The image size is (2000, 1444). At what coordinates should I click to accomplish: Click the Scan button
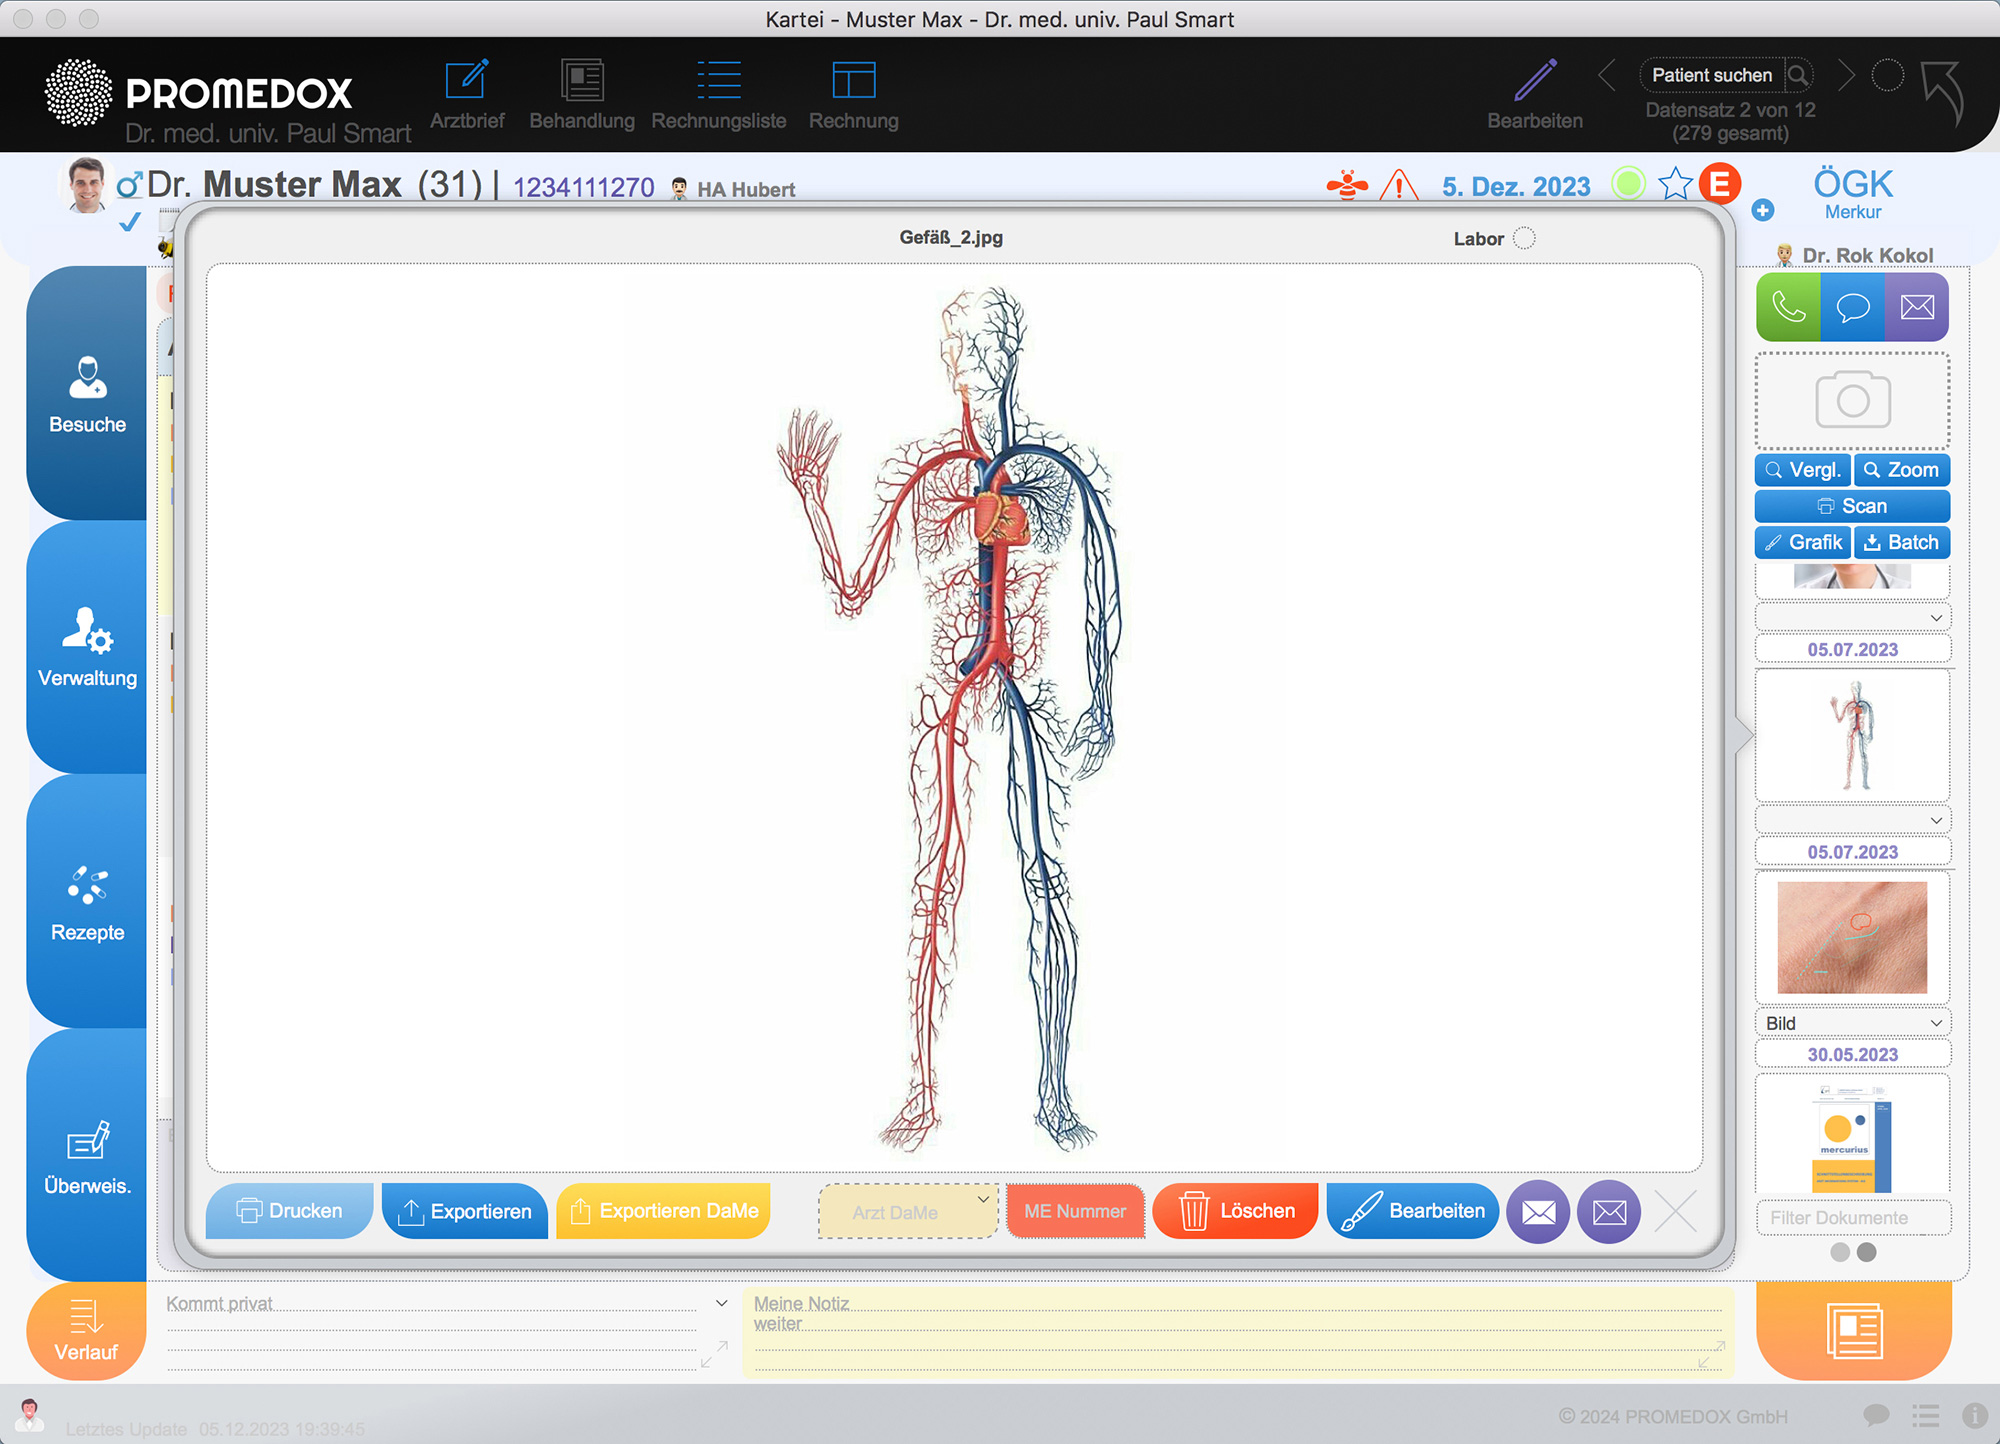pos(1852,506)
